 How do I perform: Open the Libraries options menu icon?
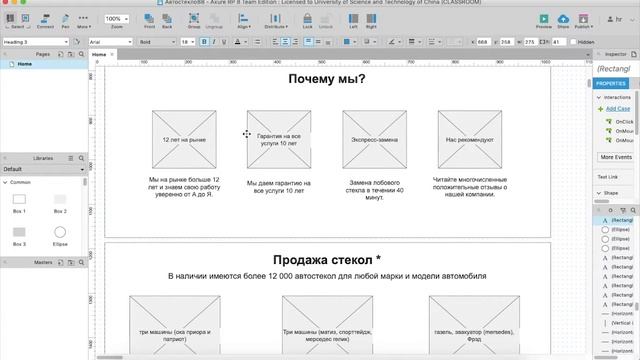71,158
